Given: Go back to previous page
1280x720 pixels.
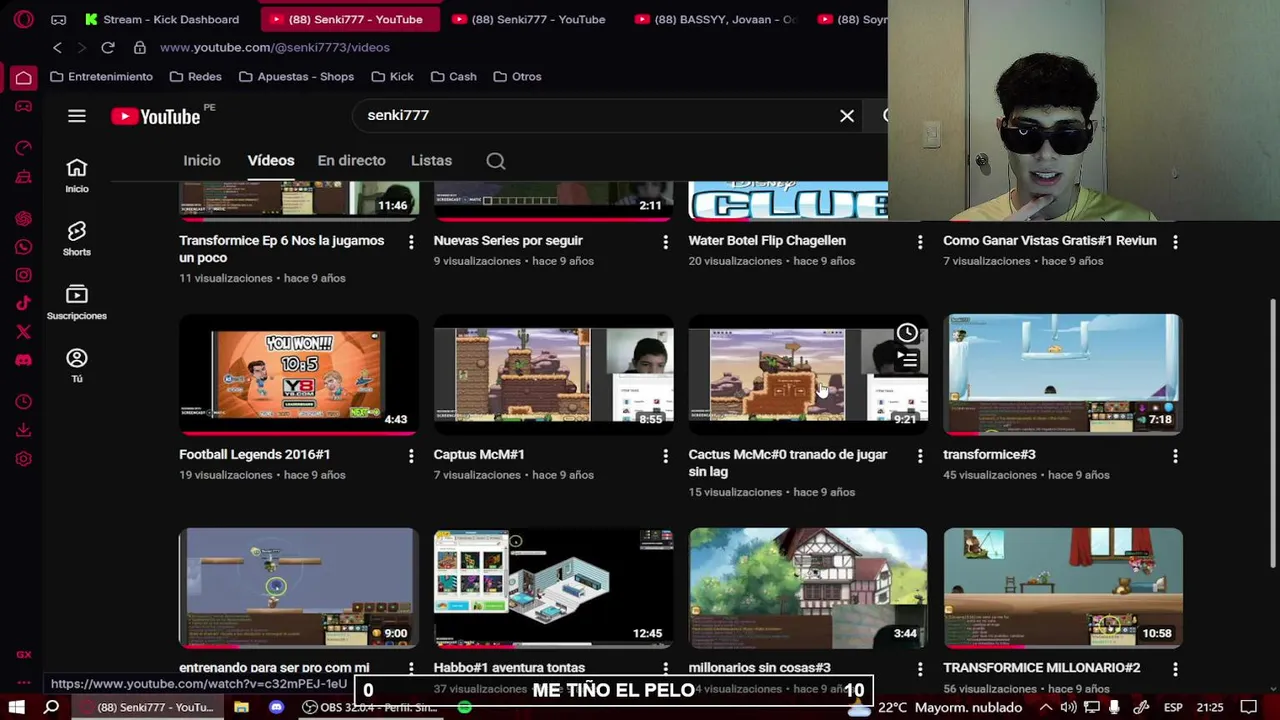Looking at the screenshot, I should (x=57, y=47).
